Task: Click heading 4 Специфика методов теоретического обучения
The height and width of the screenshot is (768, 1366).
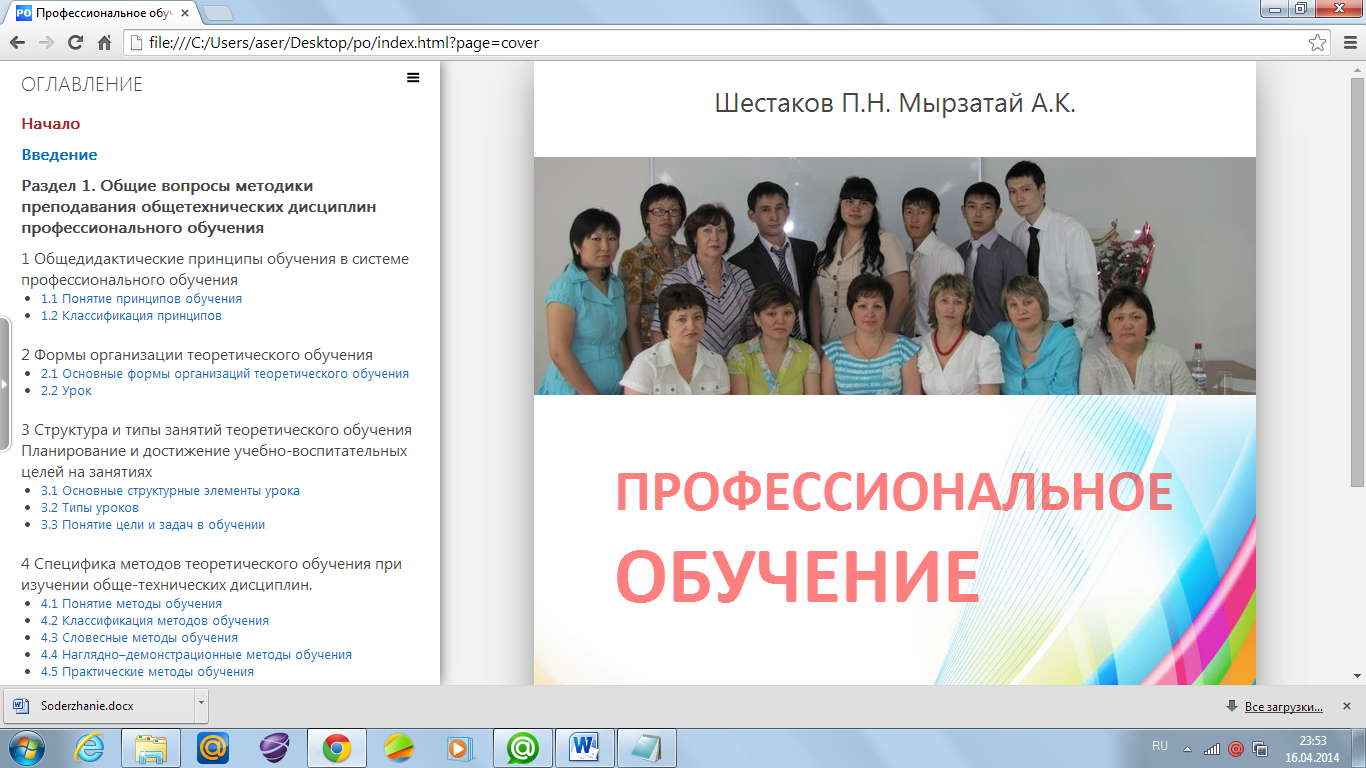Action: (211, 574)
